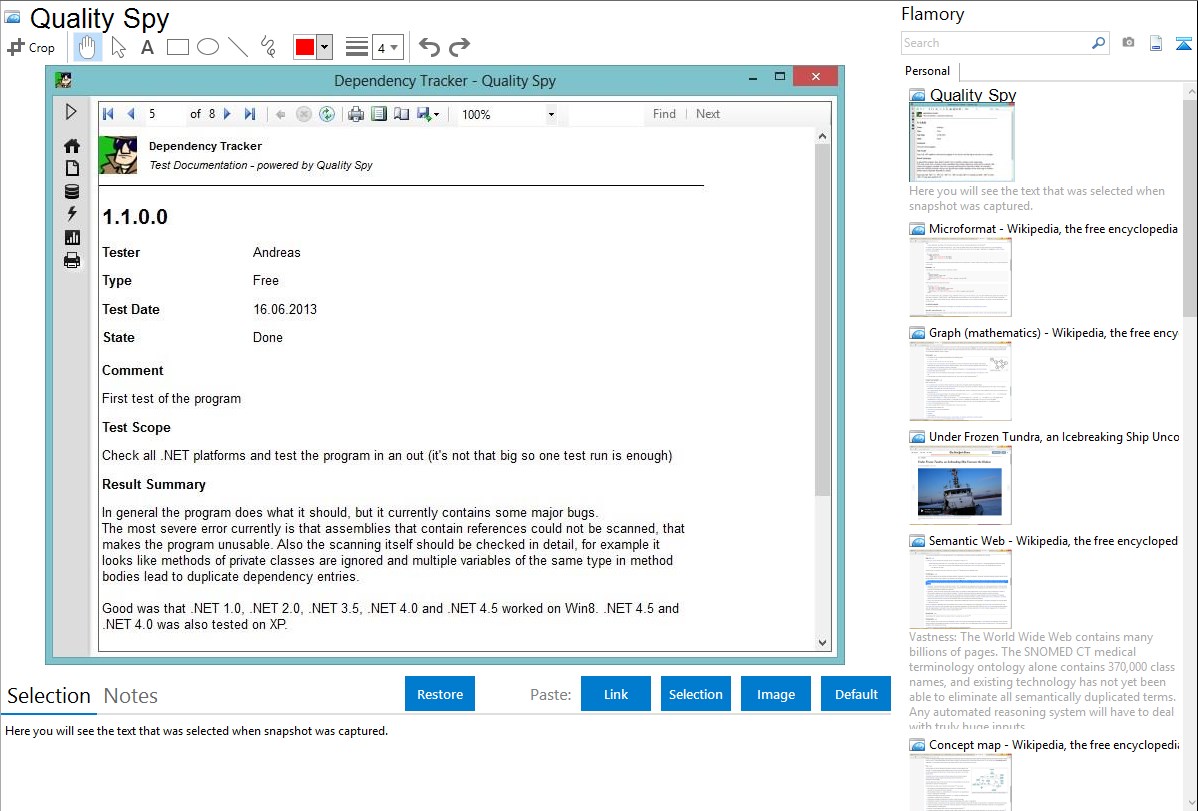Minimize the Dependency Tracker window

tap(753, 77)
